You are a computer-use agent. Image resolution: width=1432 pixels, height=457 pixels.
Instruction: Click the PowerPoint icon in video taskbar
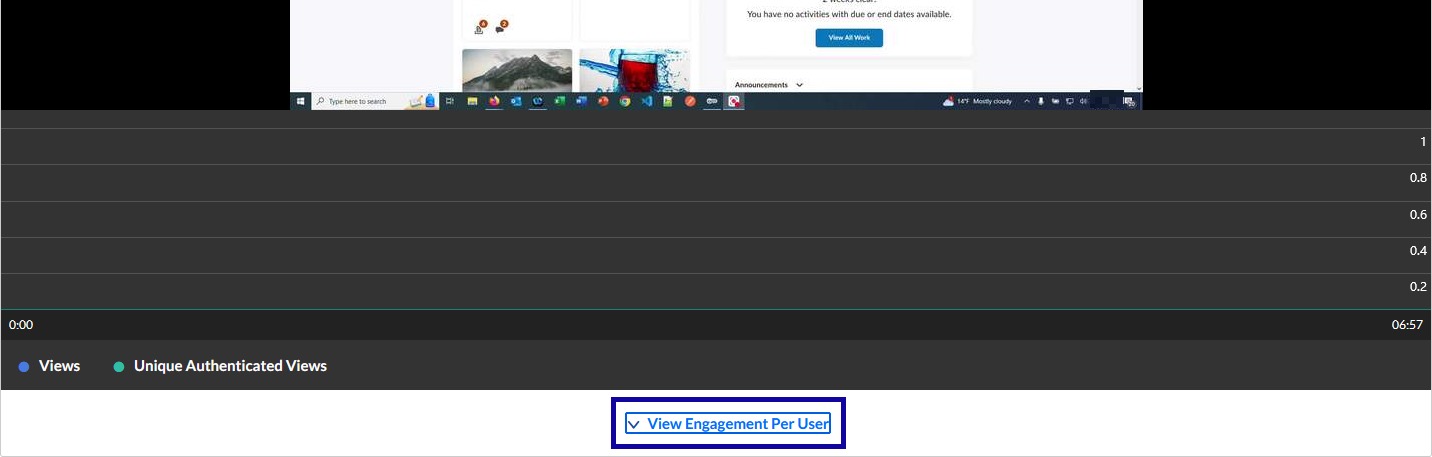tap(603, 101)
